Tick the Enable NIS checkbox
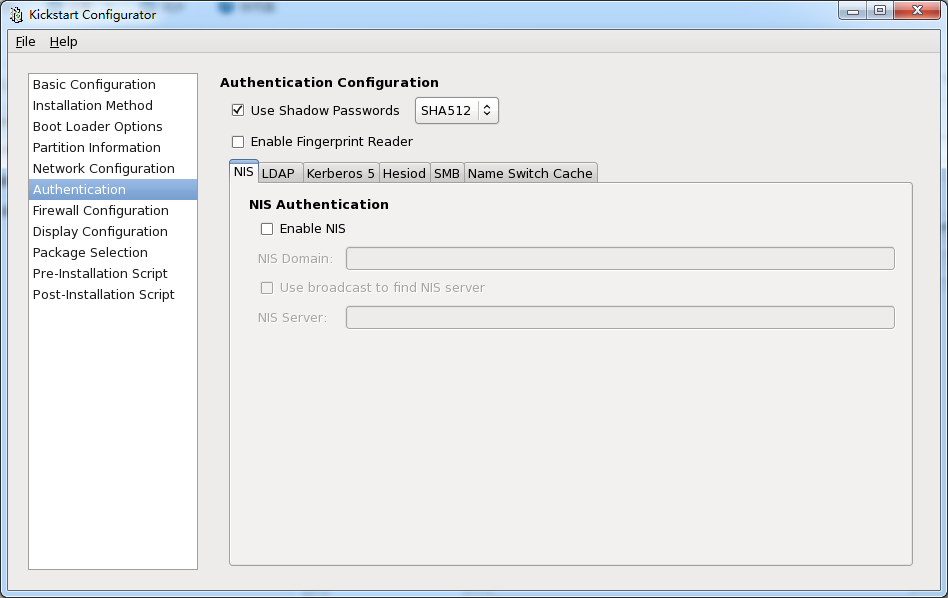948x598 pixels. (x=267, y=229)
